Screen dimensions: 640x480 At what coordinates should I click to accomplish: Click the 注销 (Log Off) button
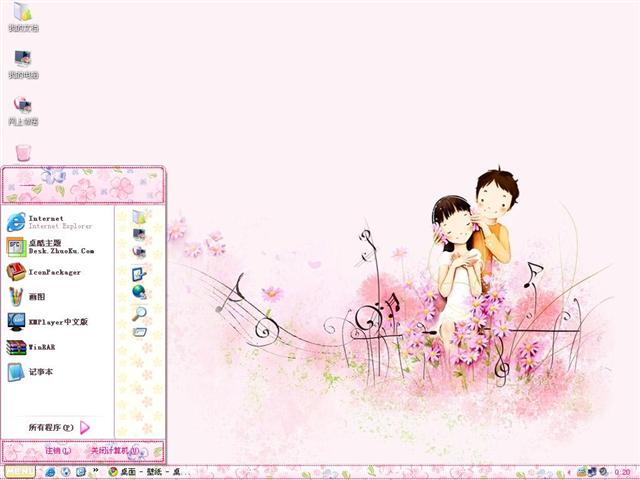coord(58,451)
